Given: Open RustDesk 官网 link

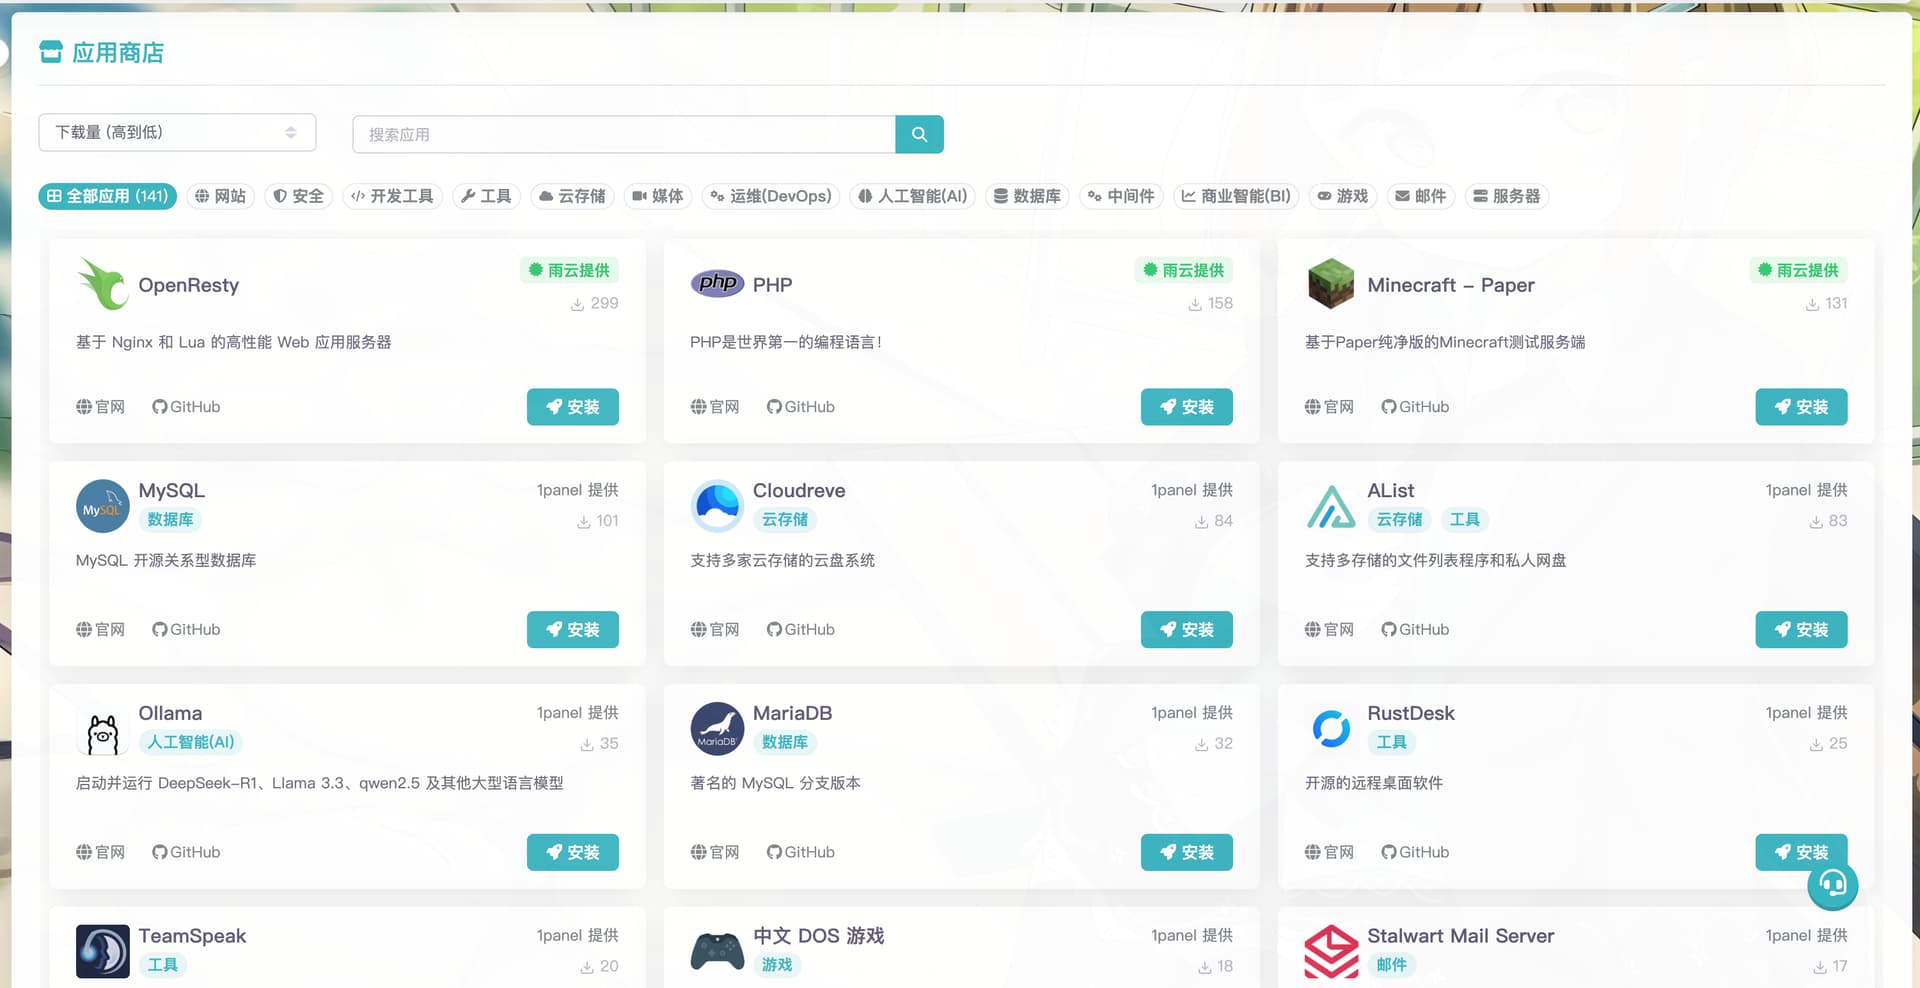Looking at the screenshot, I should (1329, 852).
